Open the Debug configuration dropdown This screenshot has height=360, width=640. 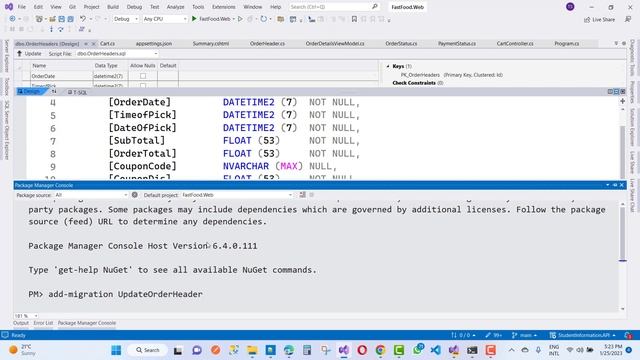(x=126, y=19)
